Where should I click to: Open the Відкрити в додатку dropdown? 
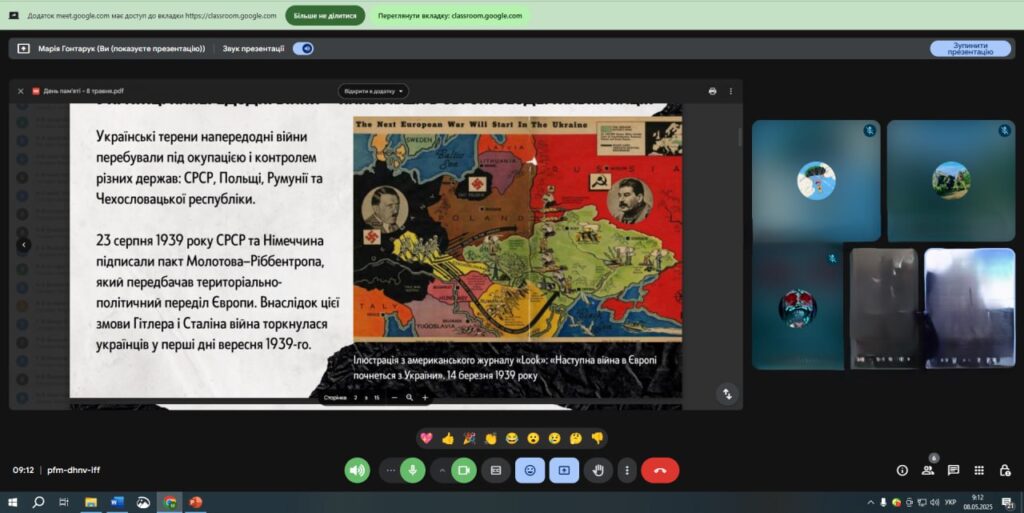coord(374,91)
